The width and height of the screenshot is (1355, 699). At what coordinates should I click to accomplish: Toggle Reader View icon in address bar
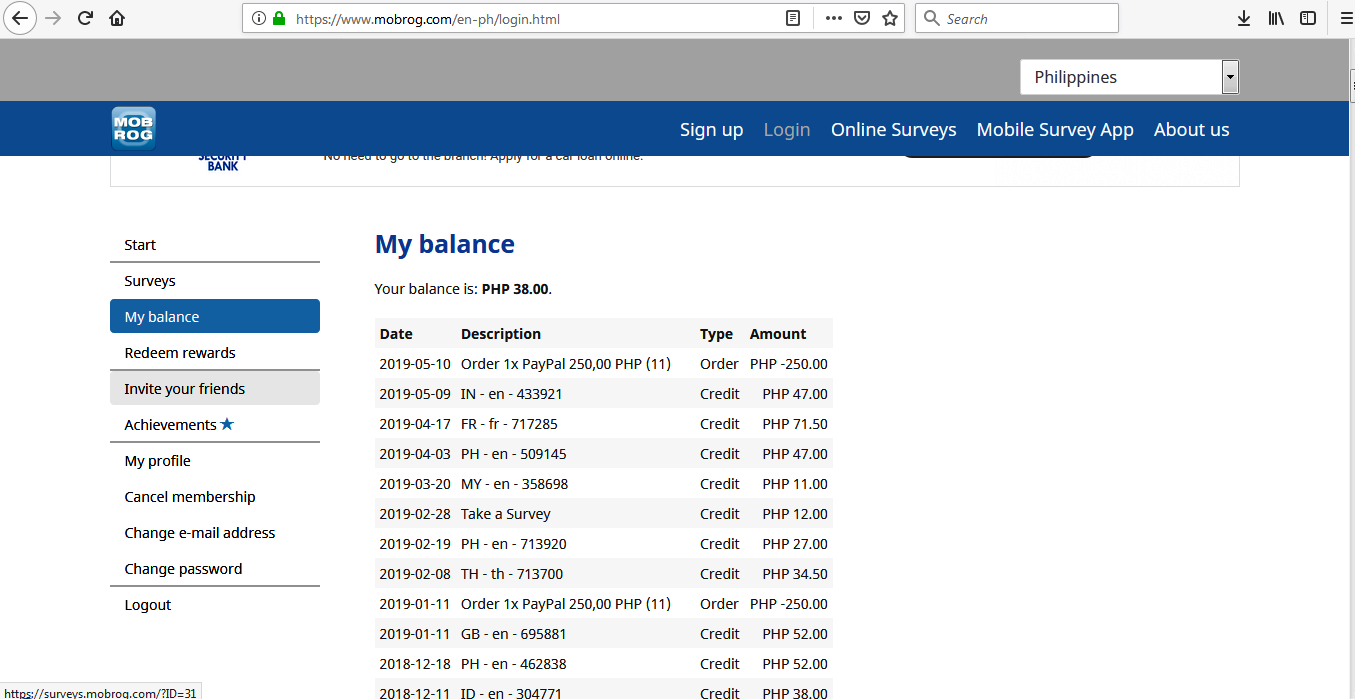[793, 18]
